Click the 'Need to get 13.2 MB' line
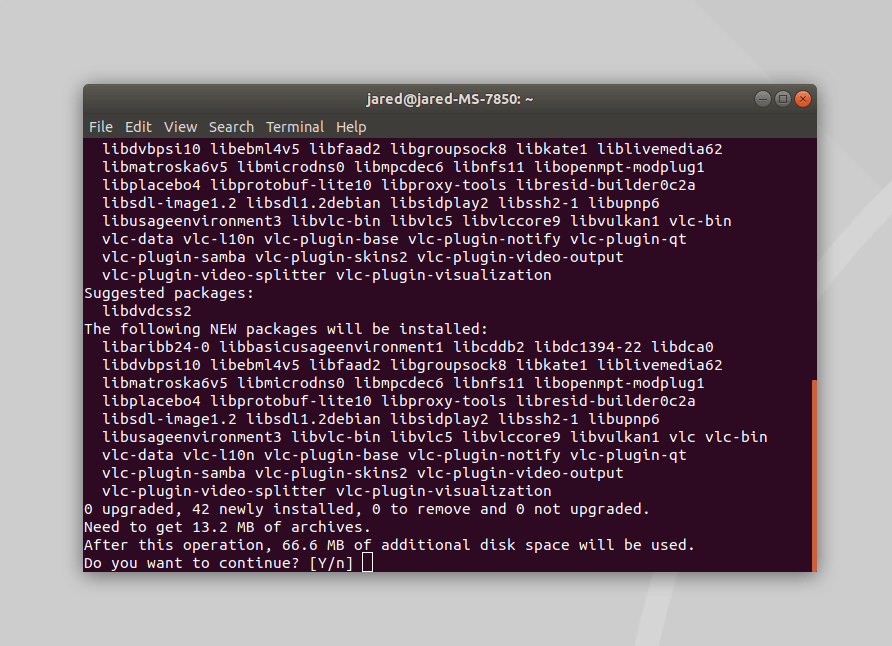892x646 pixels. click(x=227, y=527)
